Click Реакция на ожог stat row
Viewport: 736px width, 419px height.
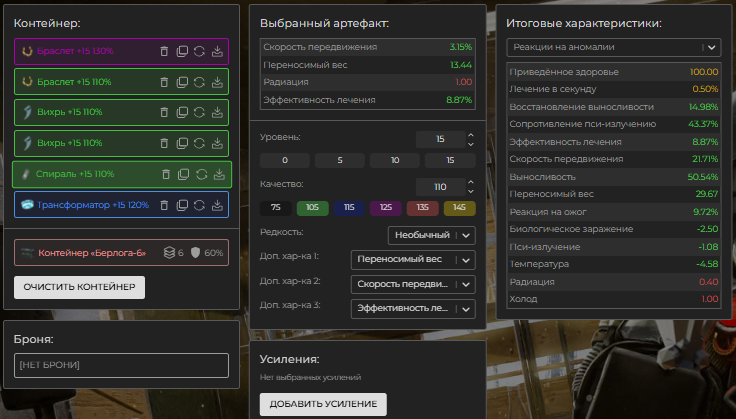pyautogui.click(x=613, y=212)
